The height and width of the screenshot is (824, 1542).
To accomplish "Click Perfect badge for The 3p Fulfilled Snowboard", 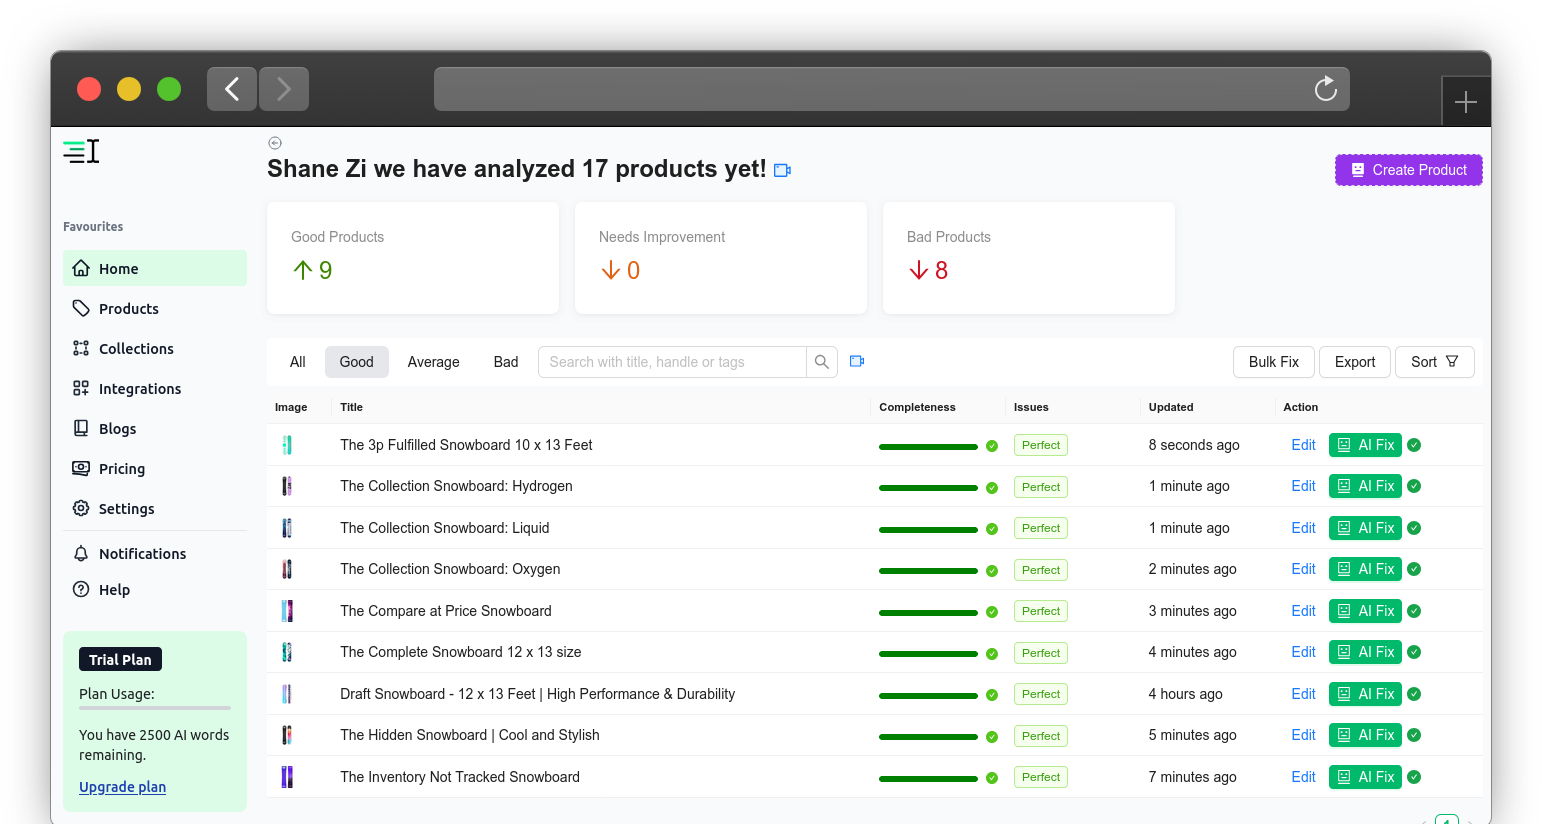I will tap(1041, 445).
